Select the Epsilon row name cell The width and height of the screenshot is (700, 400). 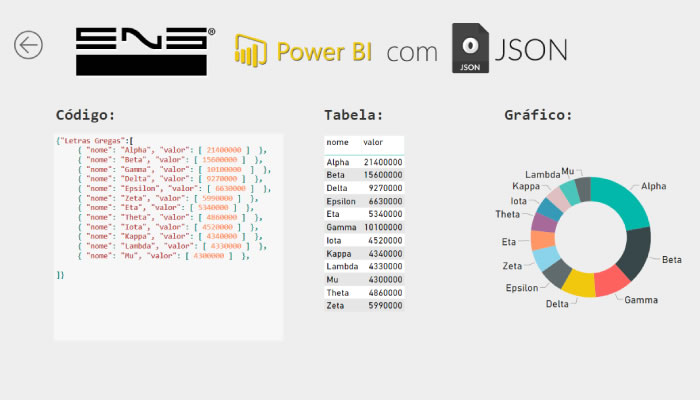[341, 201]
